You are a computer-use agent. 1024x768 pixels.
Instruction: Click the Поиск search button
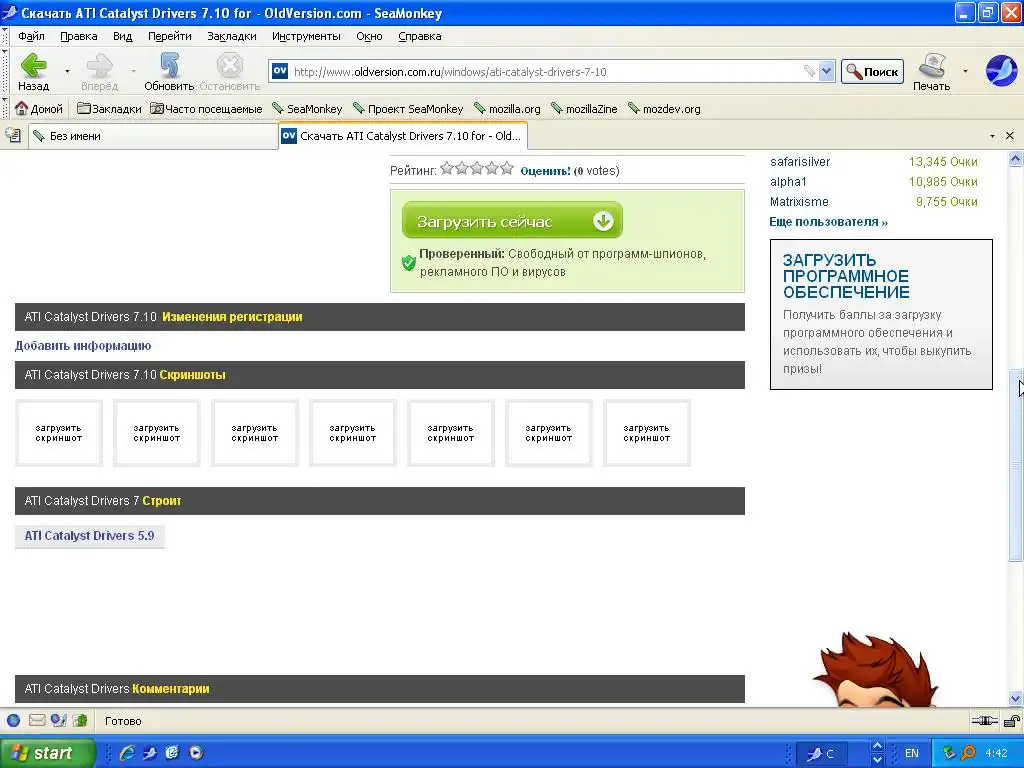872,72
